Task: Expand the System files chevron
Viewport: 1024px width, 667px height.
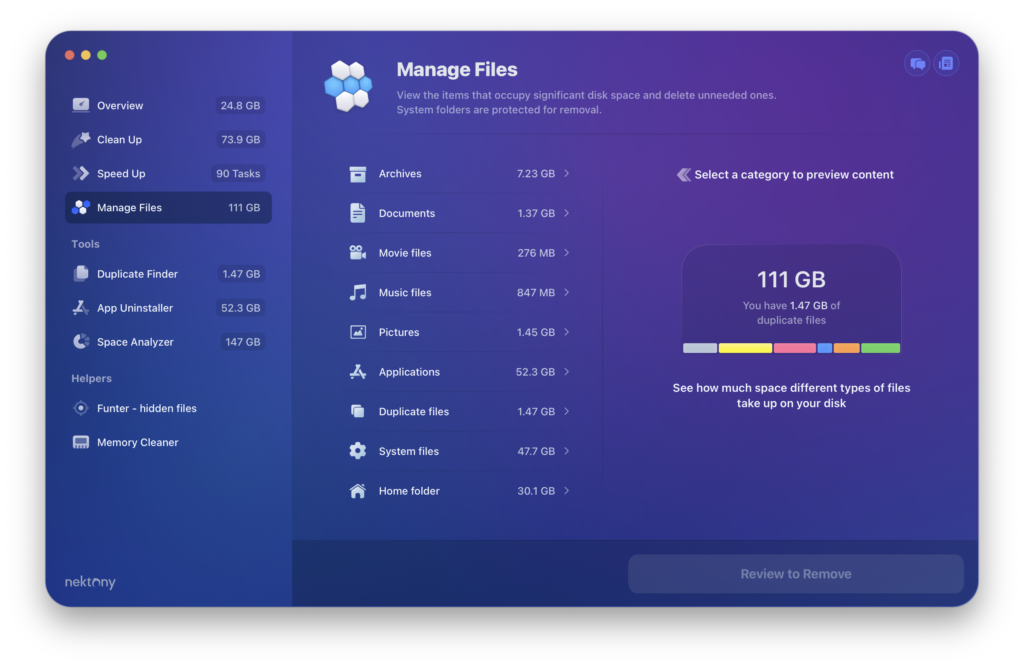Action: pos(566,451)
